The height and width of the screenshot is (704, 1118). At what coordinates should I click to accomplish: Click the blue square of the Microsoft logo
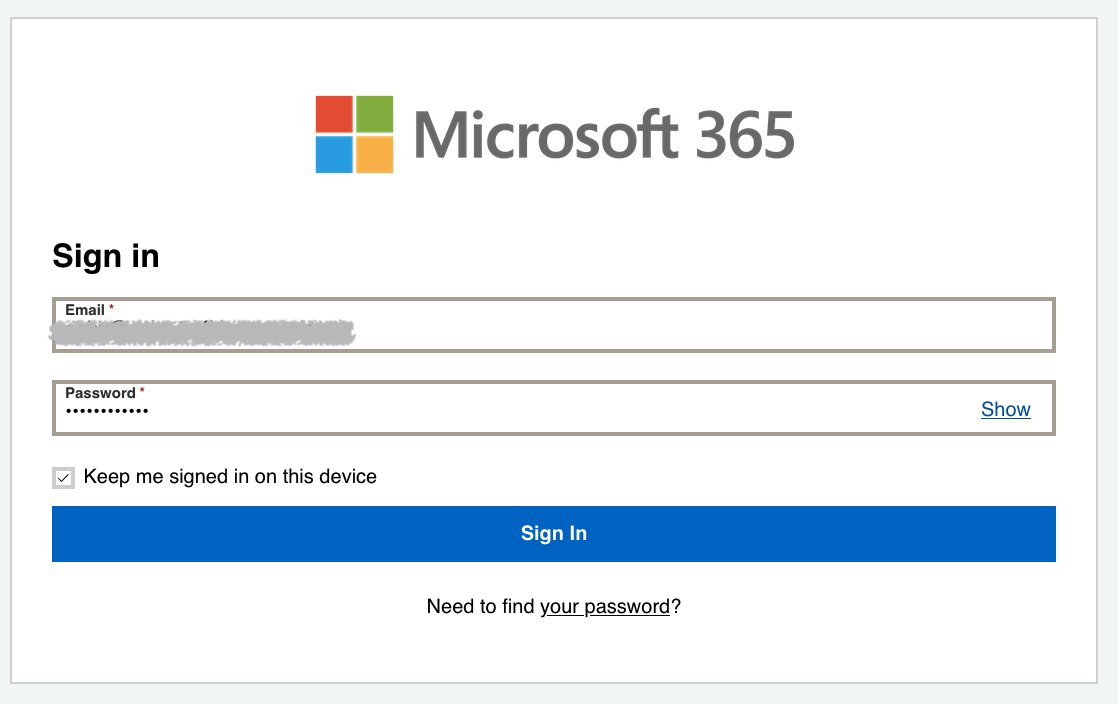pos(334,155)
